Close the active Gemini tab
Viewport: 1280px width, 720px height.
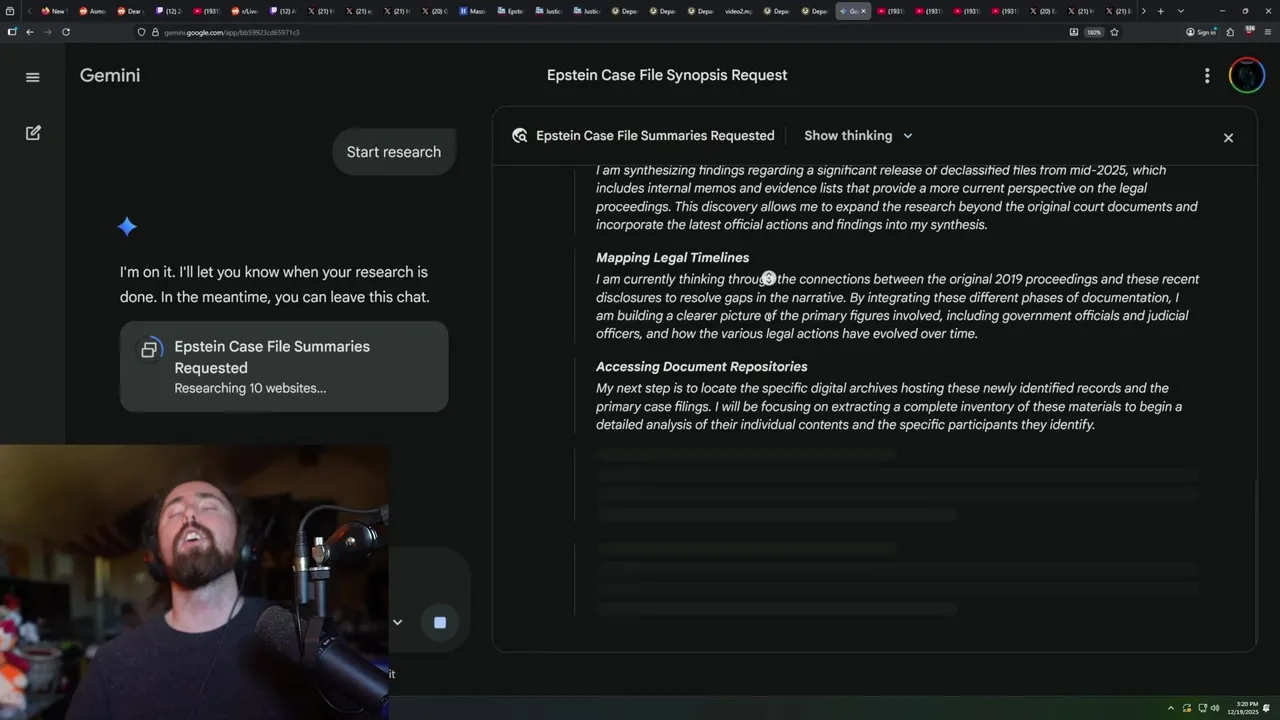(863, 11)
